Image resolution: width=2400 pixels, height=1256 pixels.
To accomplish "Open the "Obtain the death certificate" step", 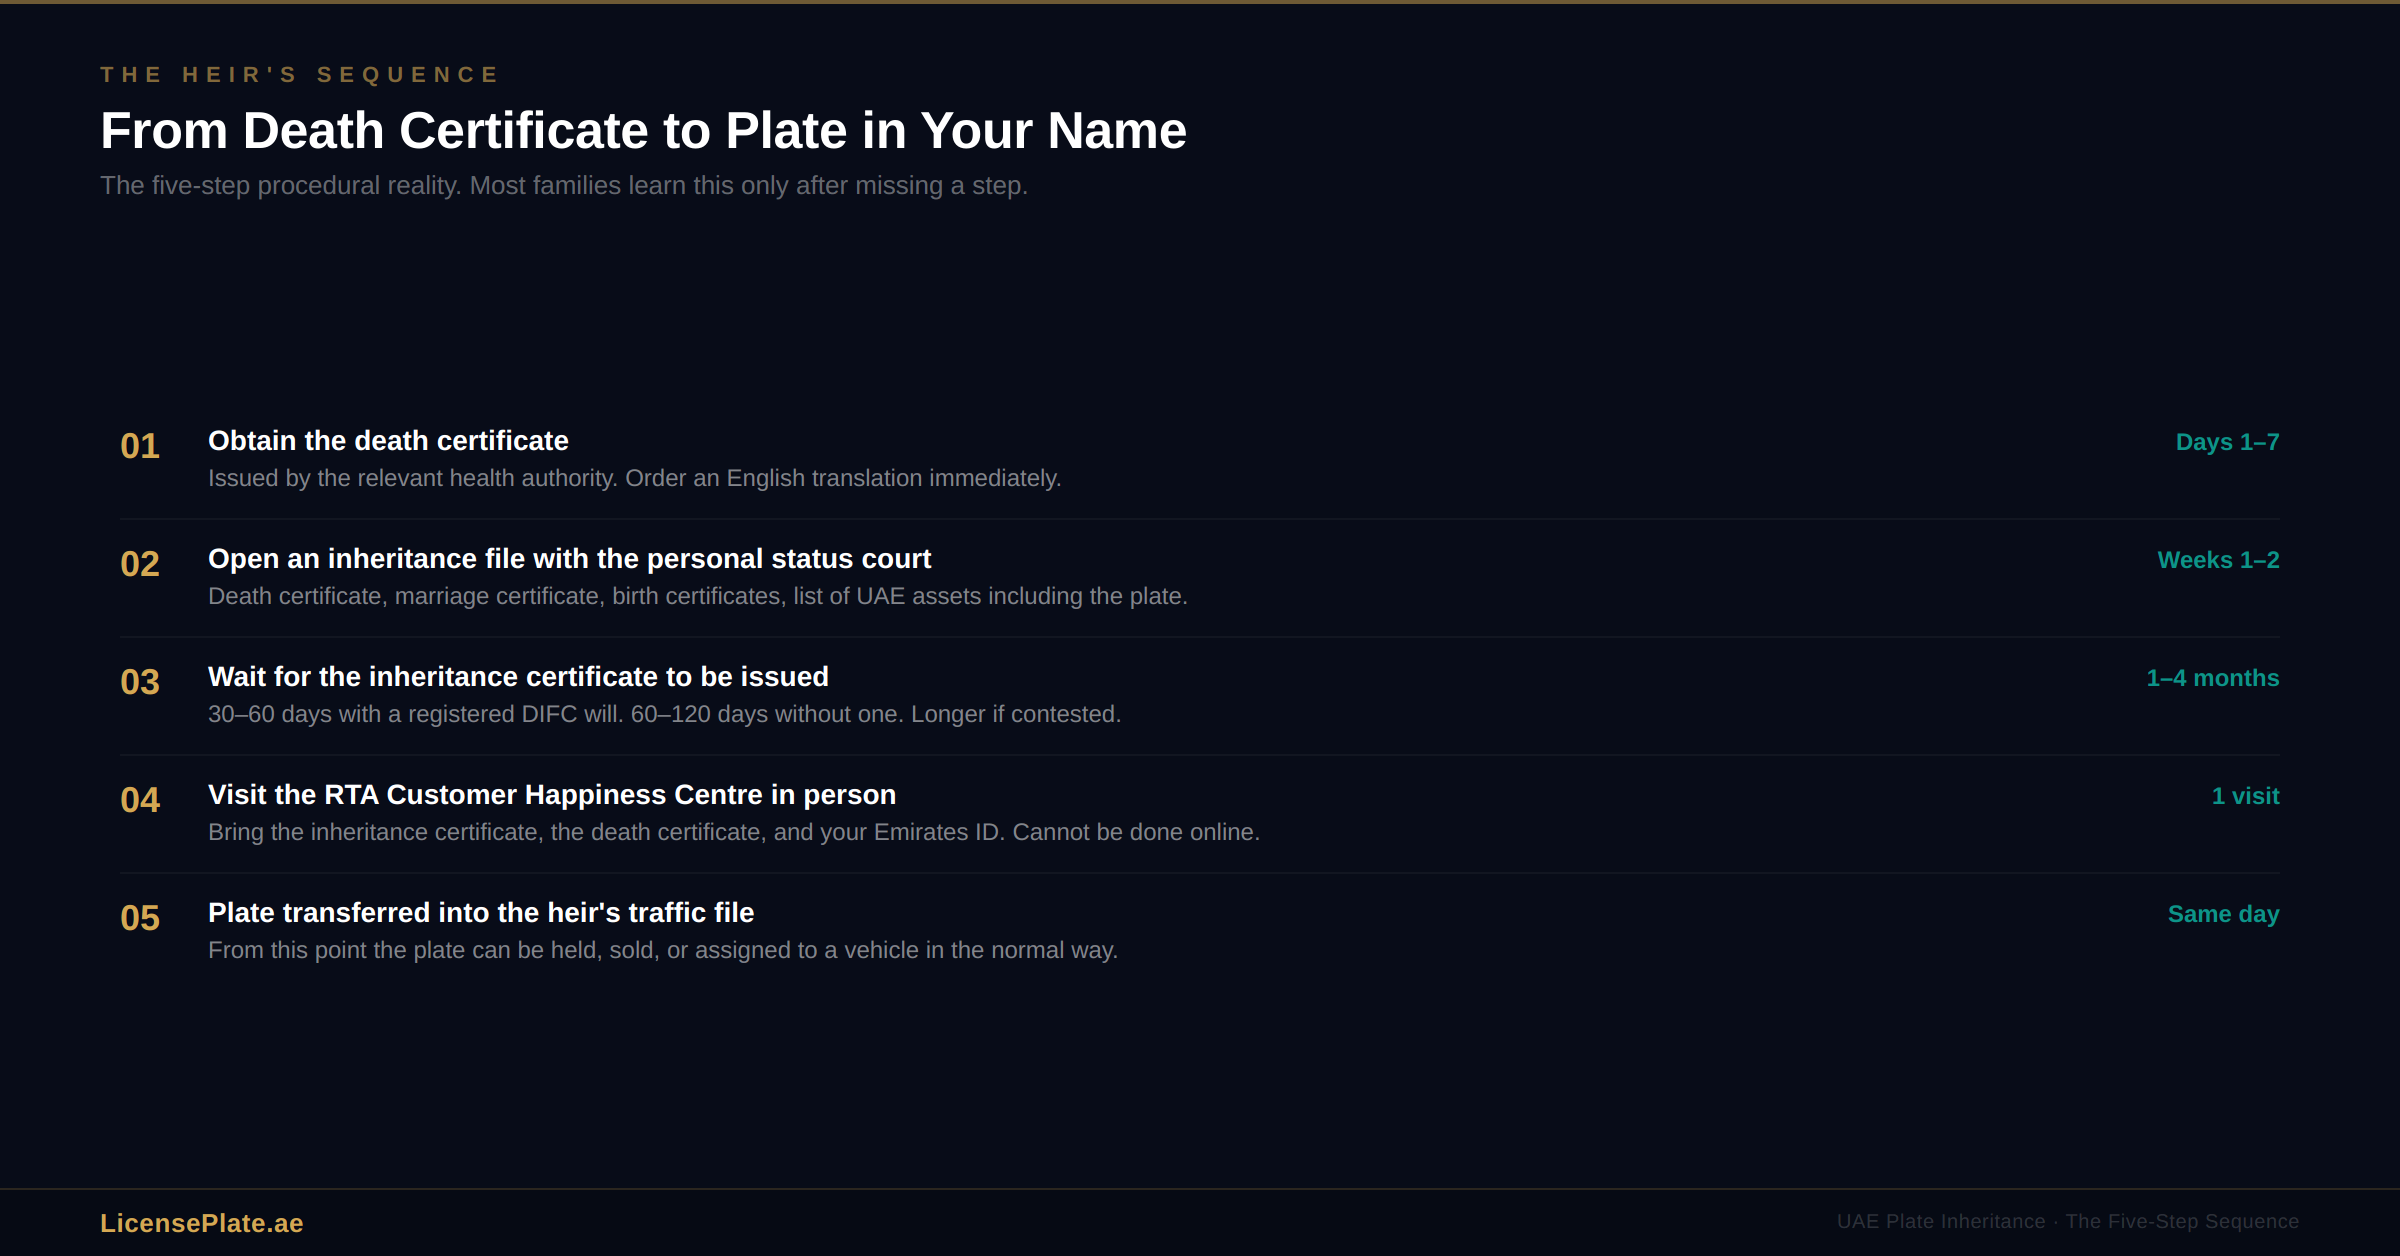I will click(x=388, y=441).
